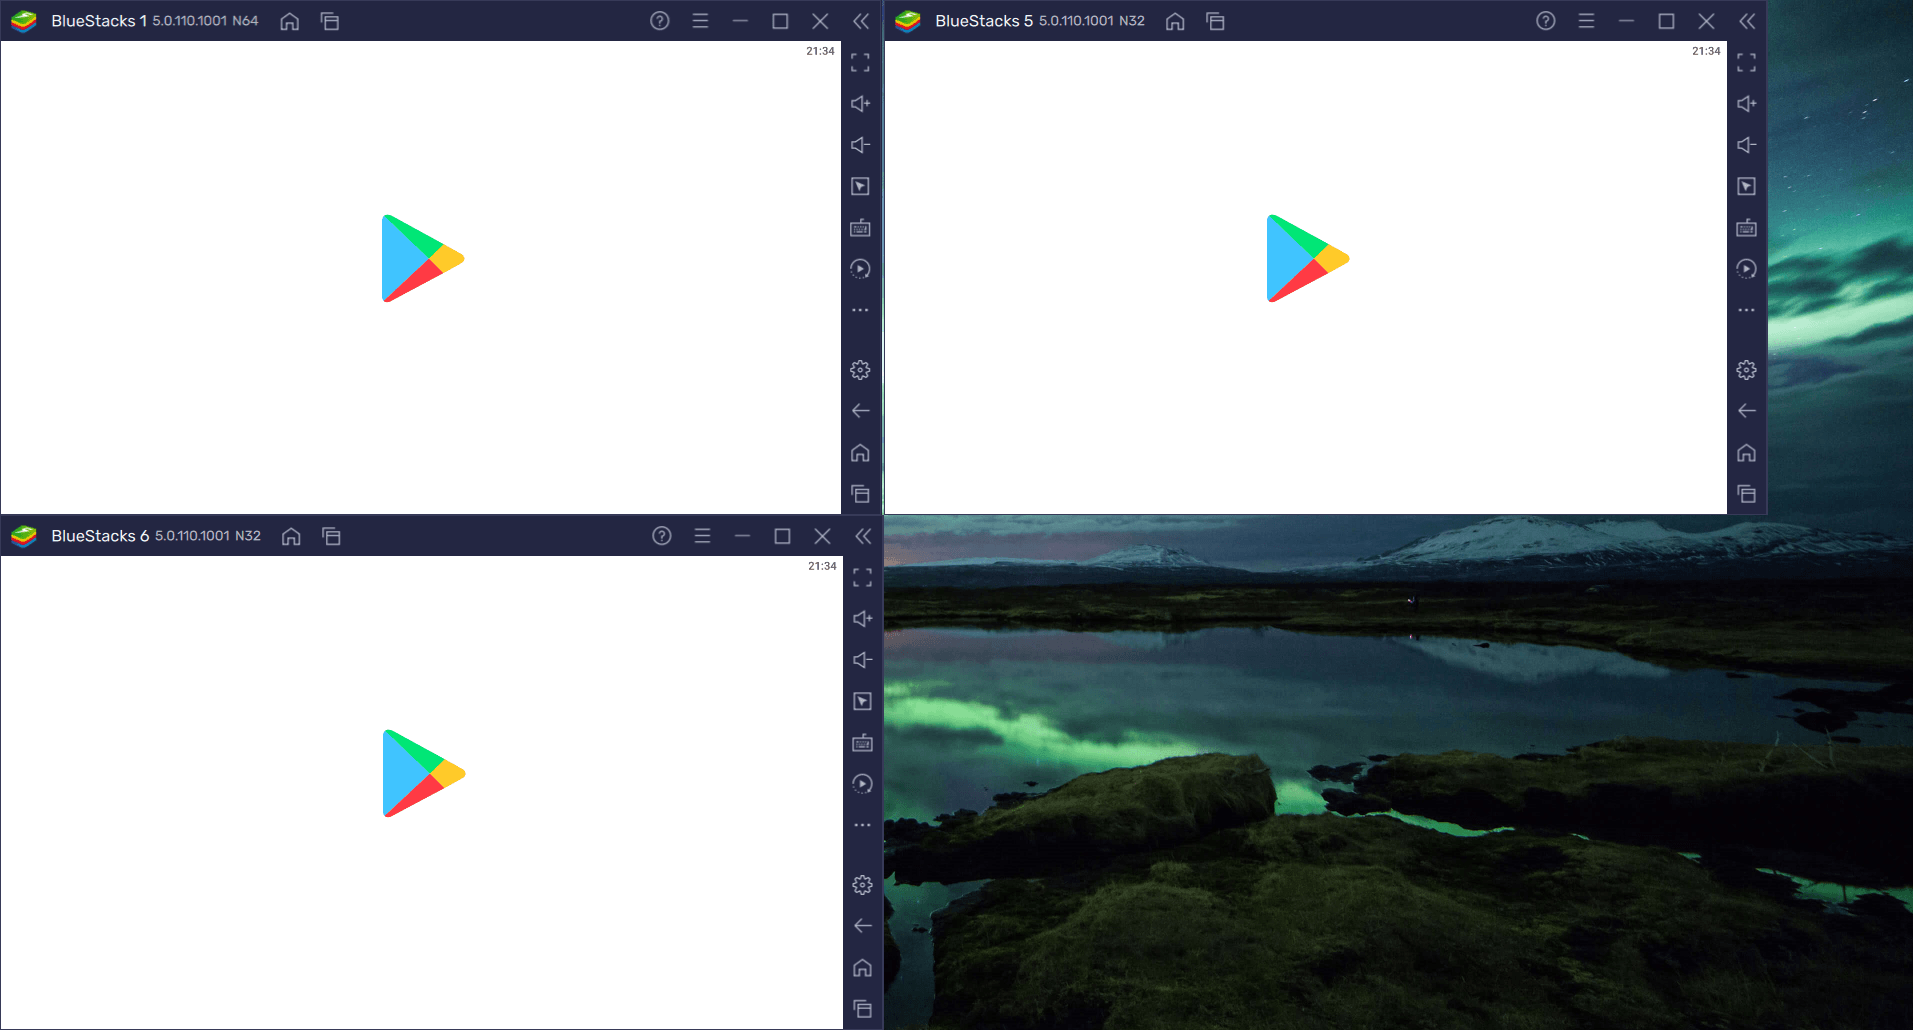1913x1030 pixels.
Task: Open keyboard controls icon in BlueStacks 6
Action: click(x=862, y=743)
